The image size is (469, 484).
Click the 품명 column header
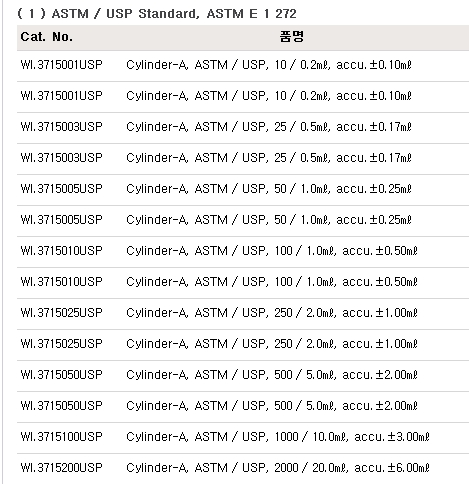291,37
